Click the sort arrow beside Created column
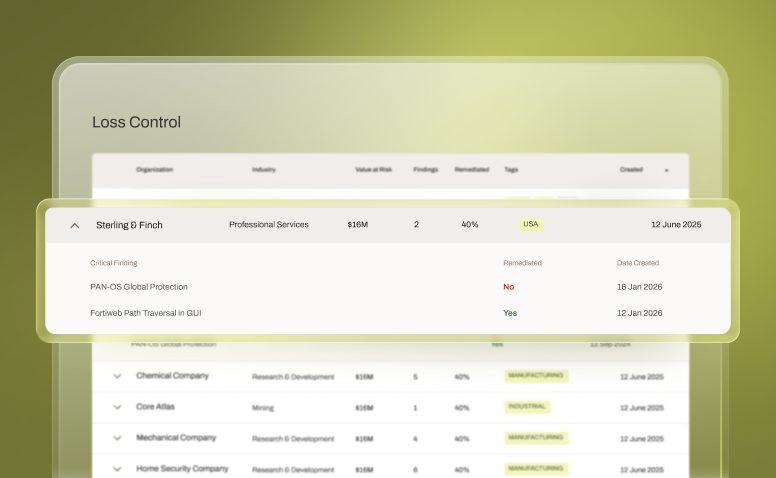The height and width of the screenshot is (478, 776). tap(667, 170)
